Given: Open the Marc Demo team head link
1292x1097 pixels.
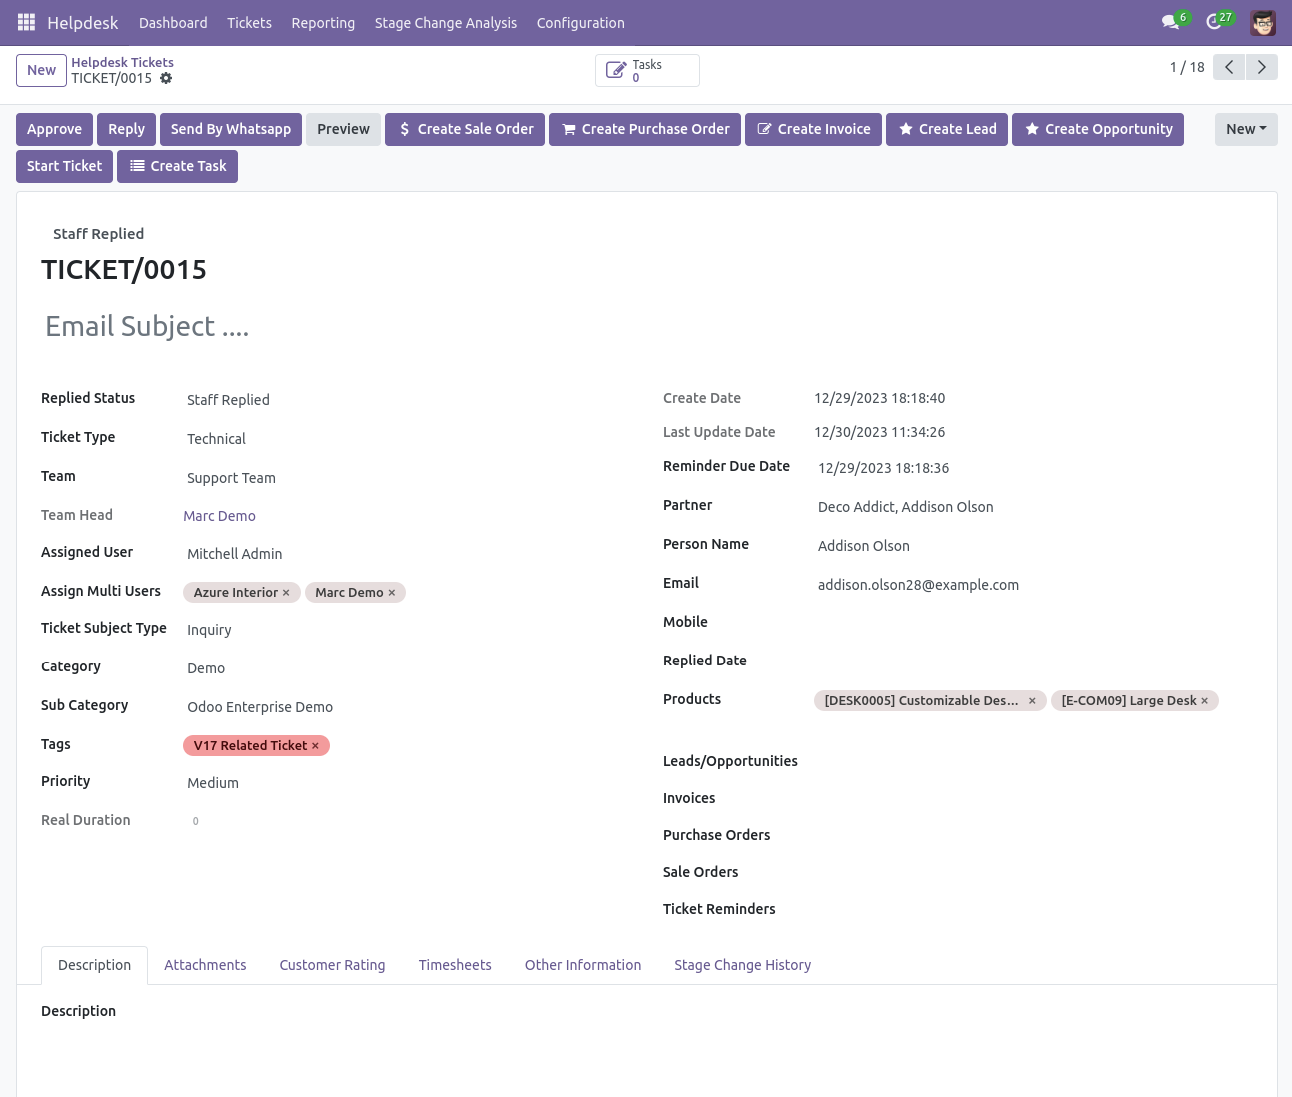Looking at the screenshot, I should [219, 516].
